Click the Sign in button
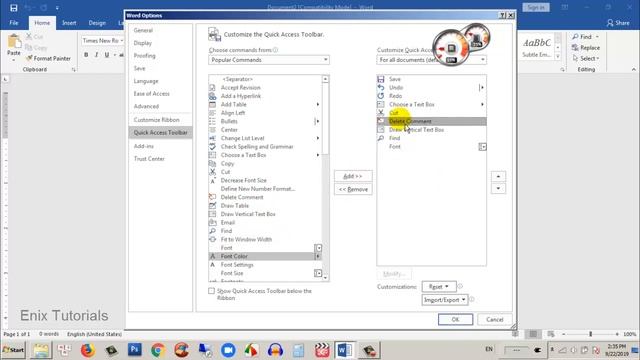This screenshot has width=640, height=360. [536, 7]
